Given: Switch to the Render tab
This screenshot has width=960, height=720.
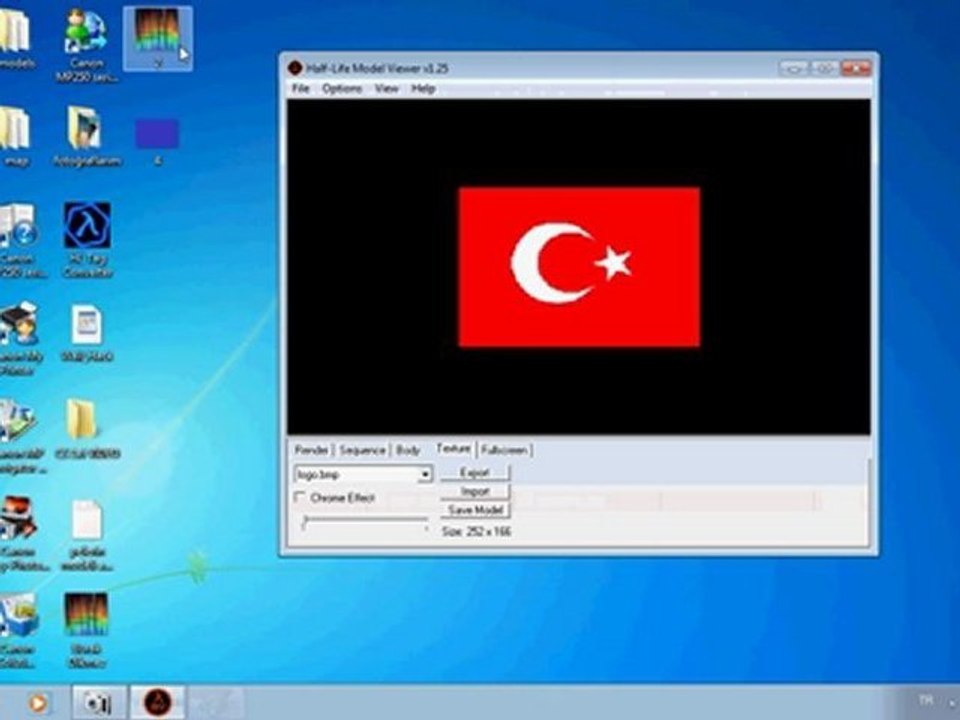Looking at the screenshot, I should click(x=311, y=451).
